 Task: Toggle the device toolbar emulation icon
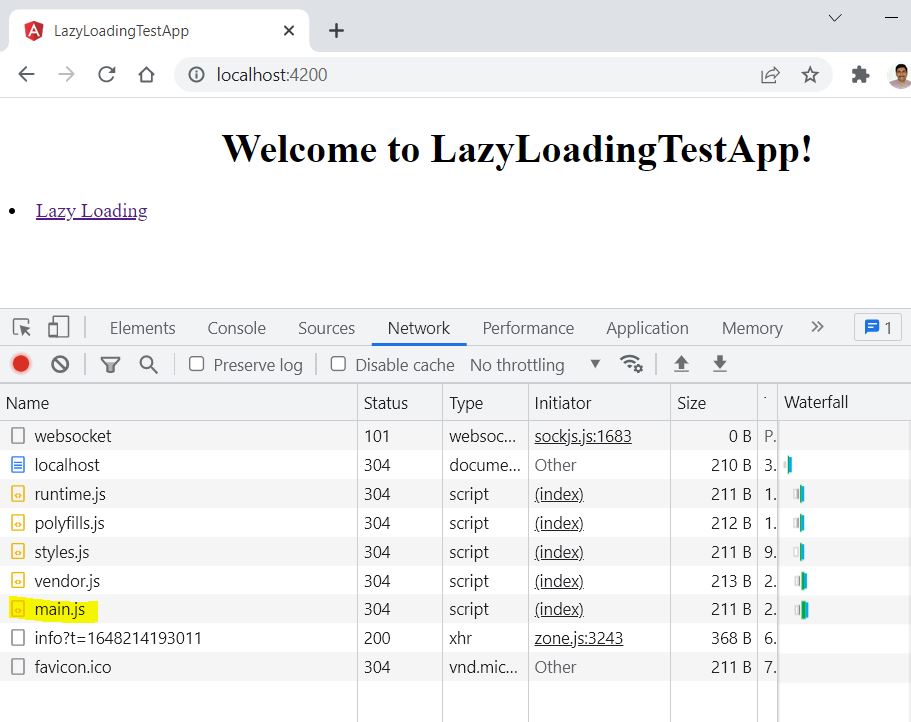pos(56,327)
